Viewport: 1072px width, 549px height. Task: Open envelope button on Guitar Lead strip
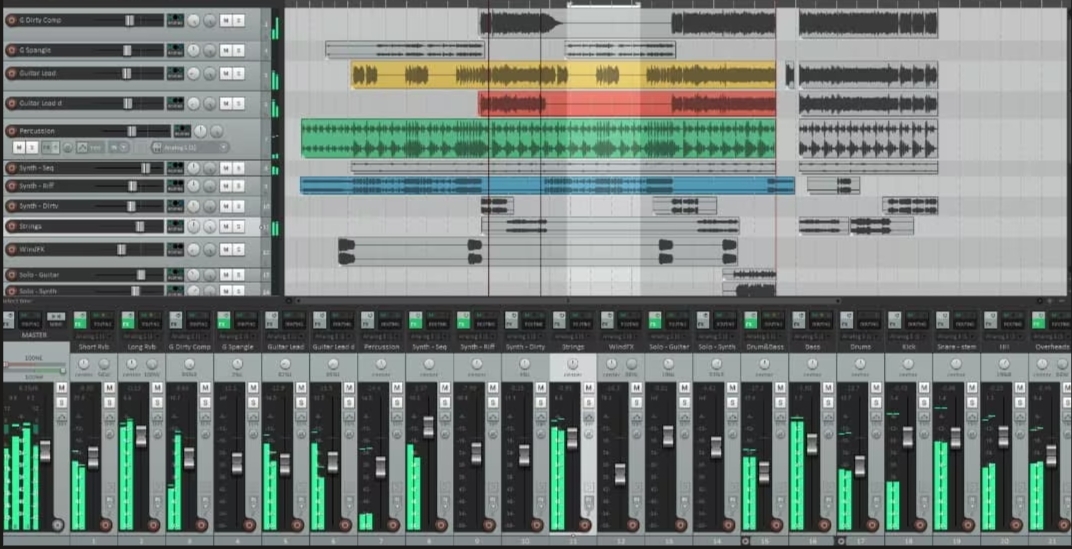301,417
